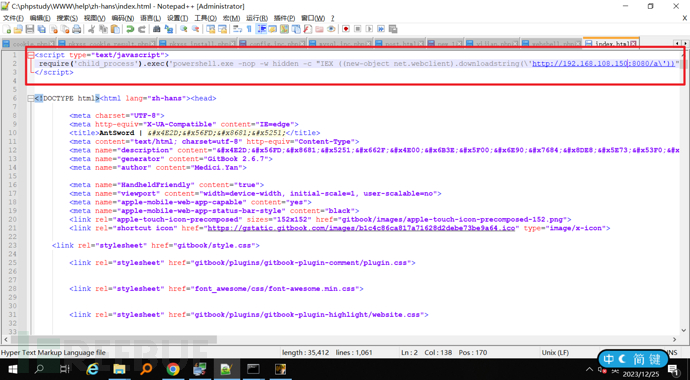
Task: Click the tab bar scroll-right arrow
Action: coord(685,43)
